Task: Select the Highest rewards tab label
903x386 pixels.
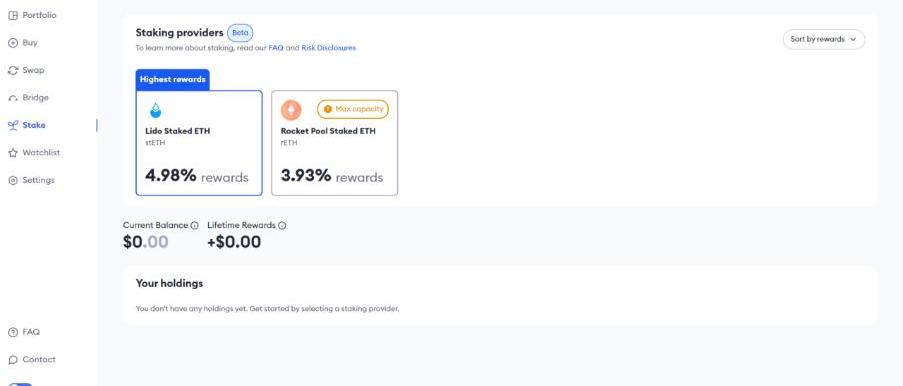Action: click(173, 80)
